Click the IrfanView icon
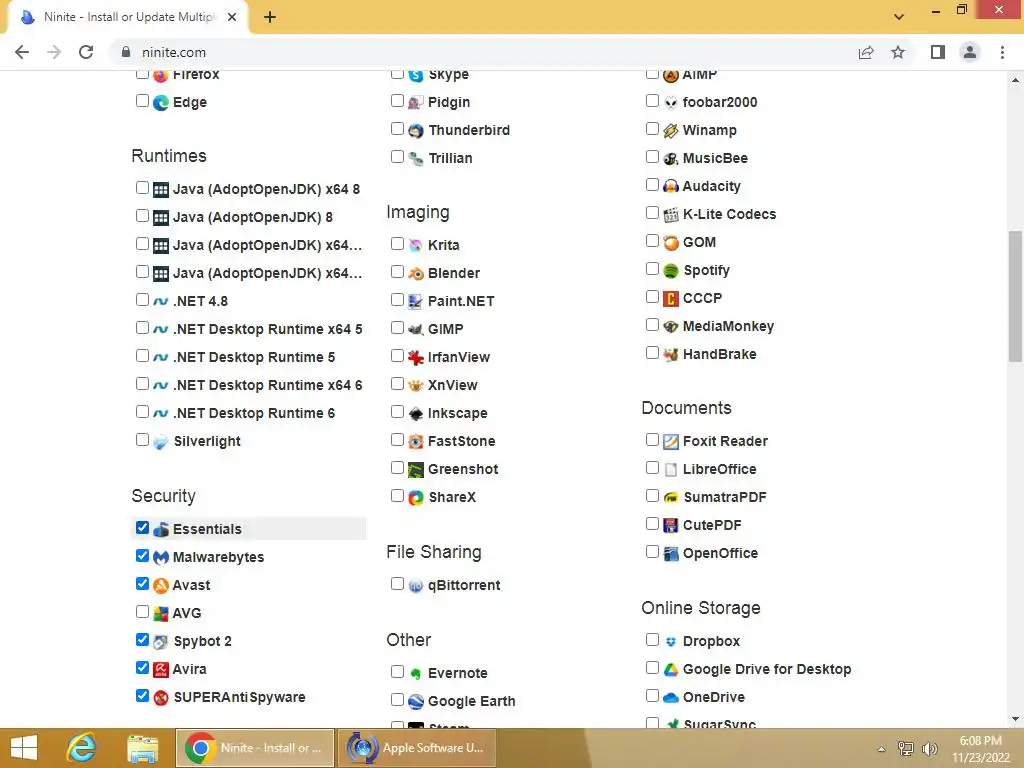The image size is (1024, 768). click(416, 358)
